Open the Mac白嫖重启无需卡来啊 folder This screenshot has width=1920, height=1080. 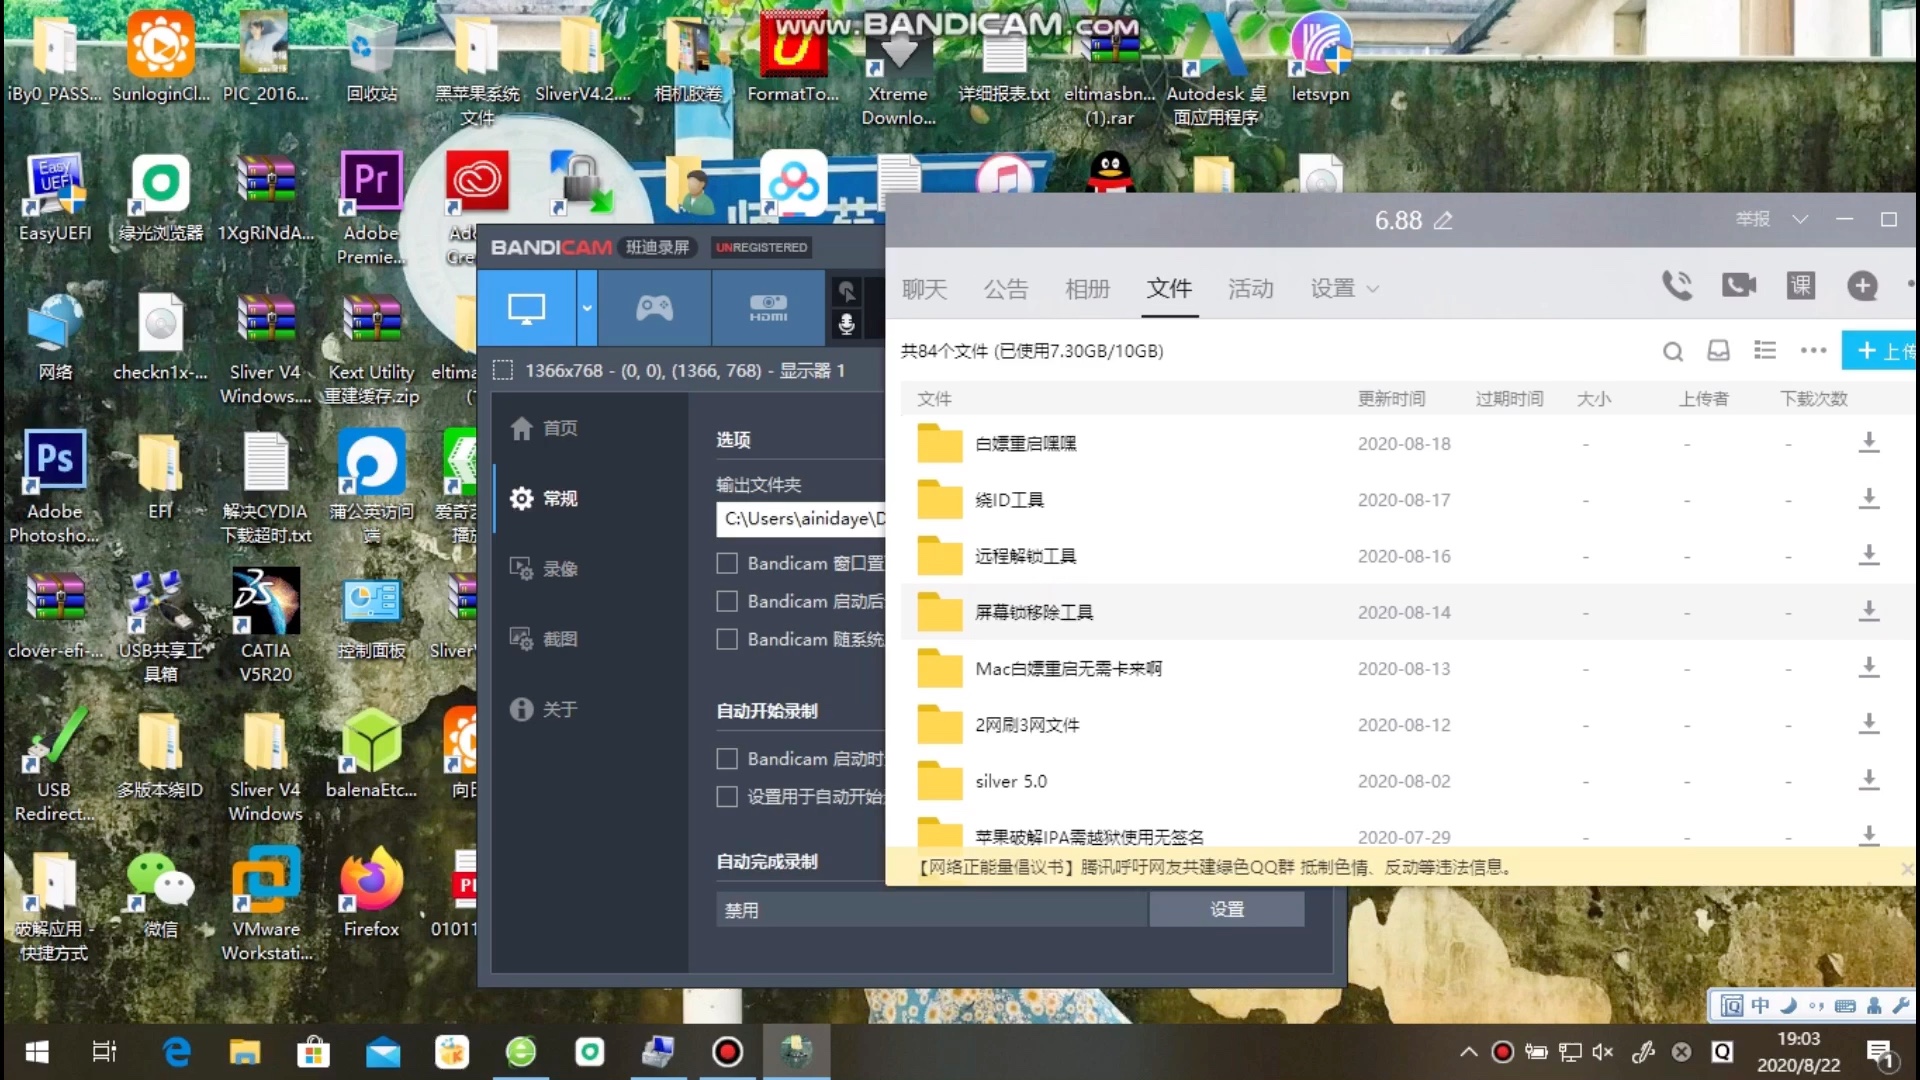1068,669
